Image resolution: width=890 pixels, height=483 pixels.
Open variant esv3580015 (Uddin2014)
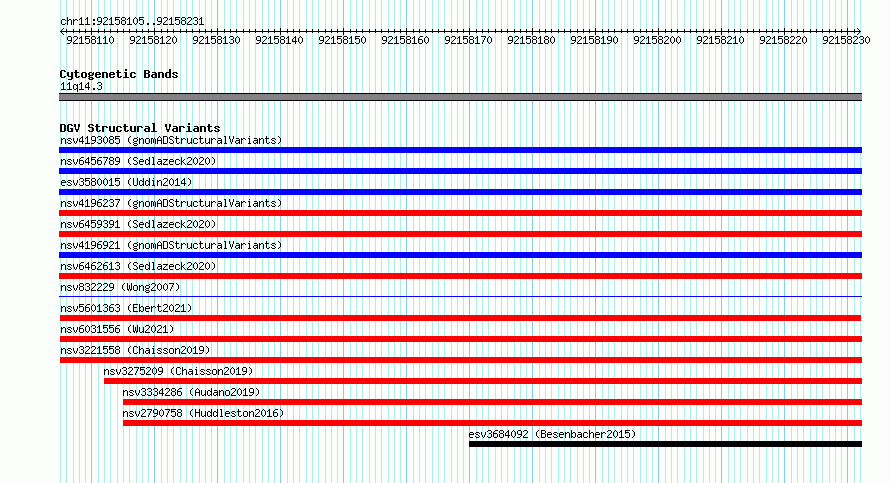coord(126,182)
